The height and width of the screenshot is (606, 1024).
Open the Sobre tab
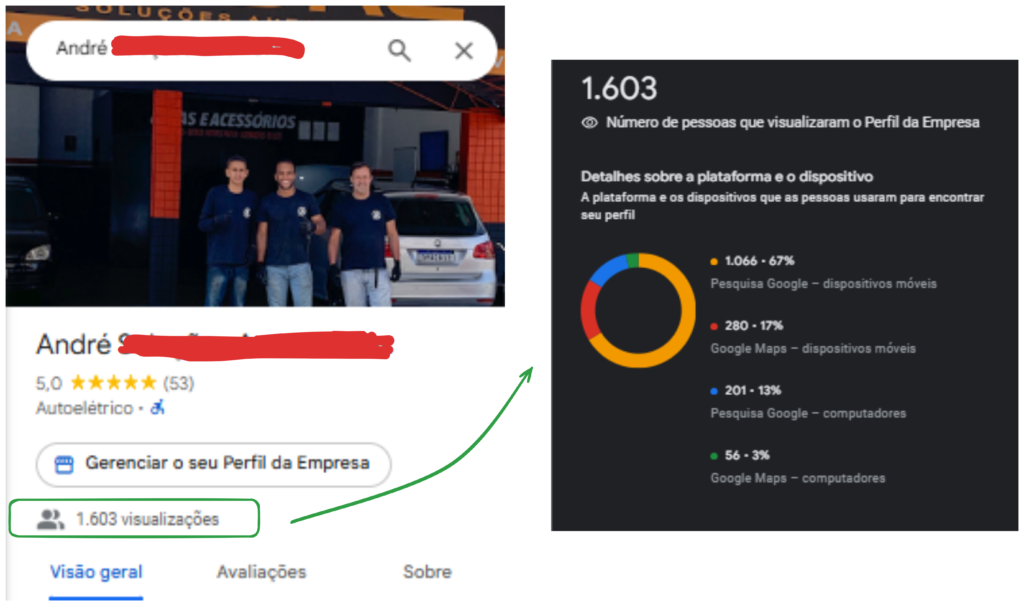[x=427, y=572]
